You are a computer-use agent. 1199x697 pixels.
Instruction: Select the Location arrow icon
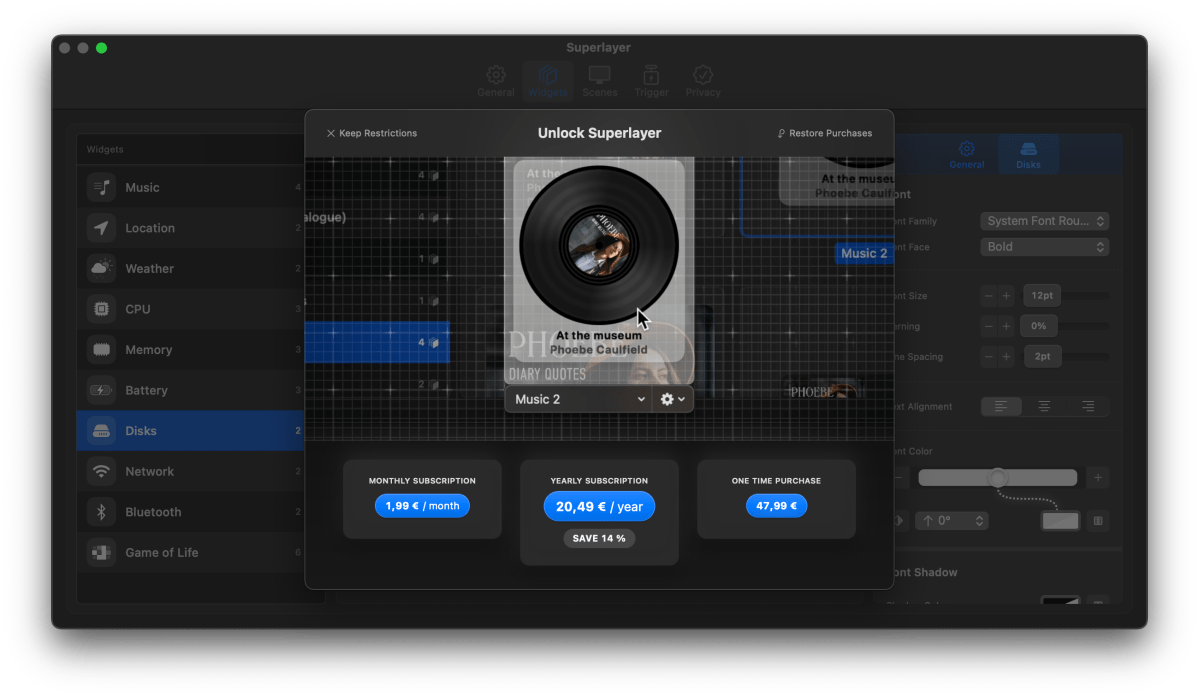point(101,228)
